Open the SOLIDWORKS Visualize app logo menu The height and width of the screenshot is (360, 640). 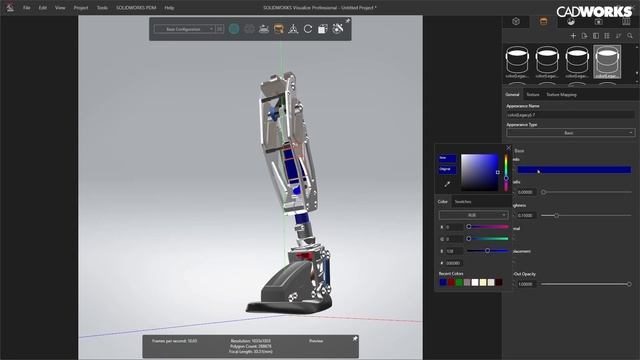pyautogui.click(x=10, y=7)
